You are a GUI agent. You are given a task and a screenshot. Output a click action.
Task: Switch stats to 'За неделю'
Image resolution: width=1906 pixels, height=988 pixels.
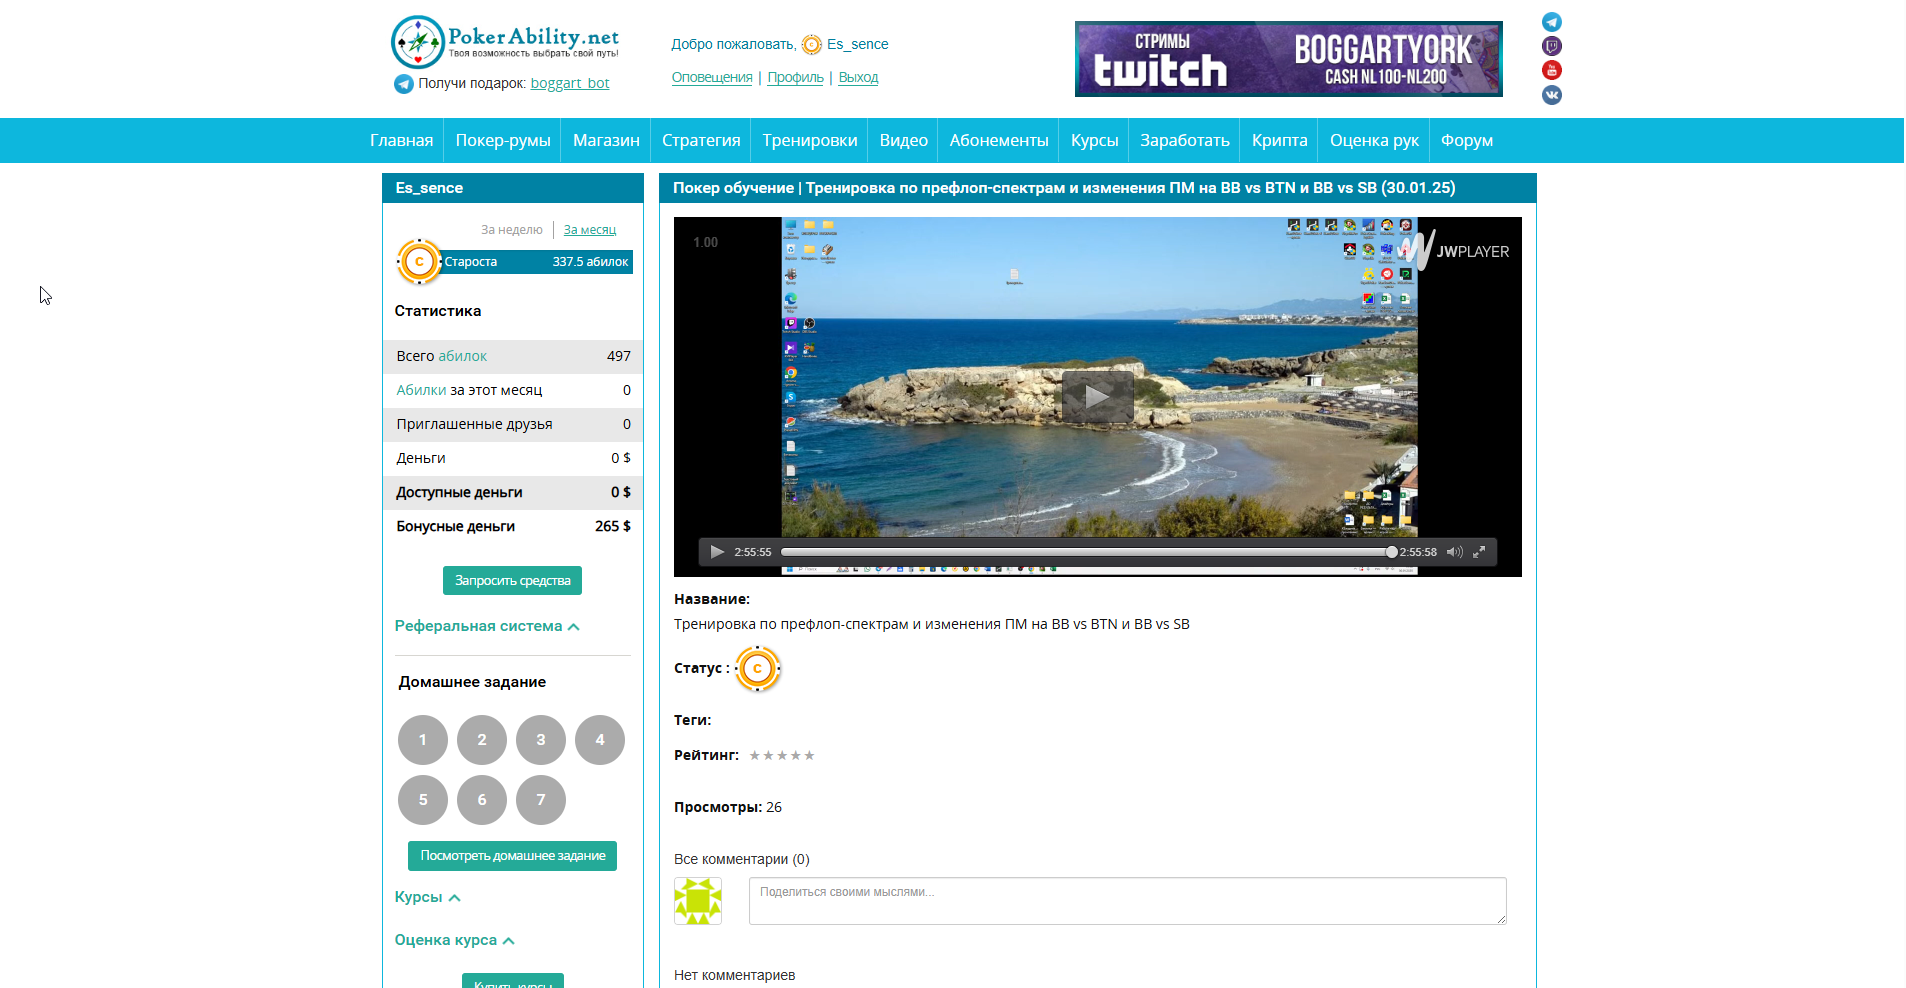tap(511, 230)
